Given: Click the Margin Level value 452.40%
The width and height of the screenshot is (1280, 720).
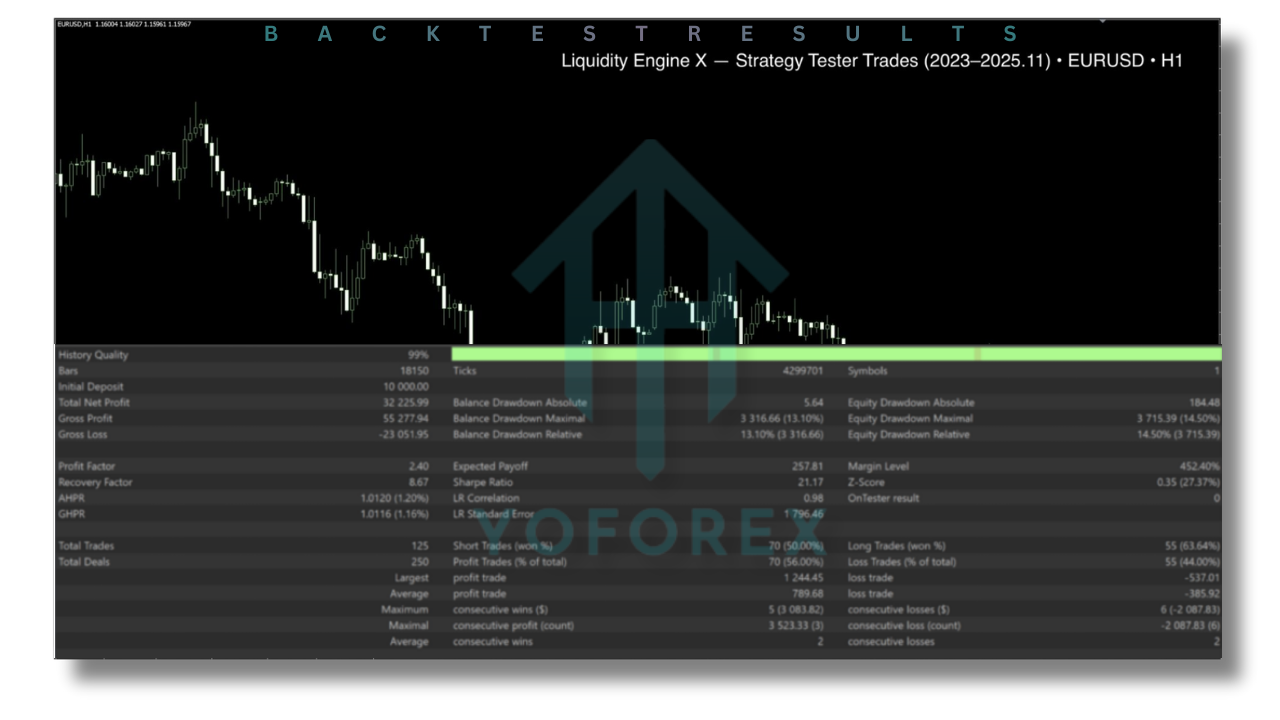Looking at the screenshot, I should tap(1199, 467).
